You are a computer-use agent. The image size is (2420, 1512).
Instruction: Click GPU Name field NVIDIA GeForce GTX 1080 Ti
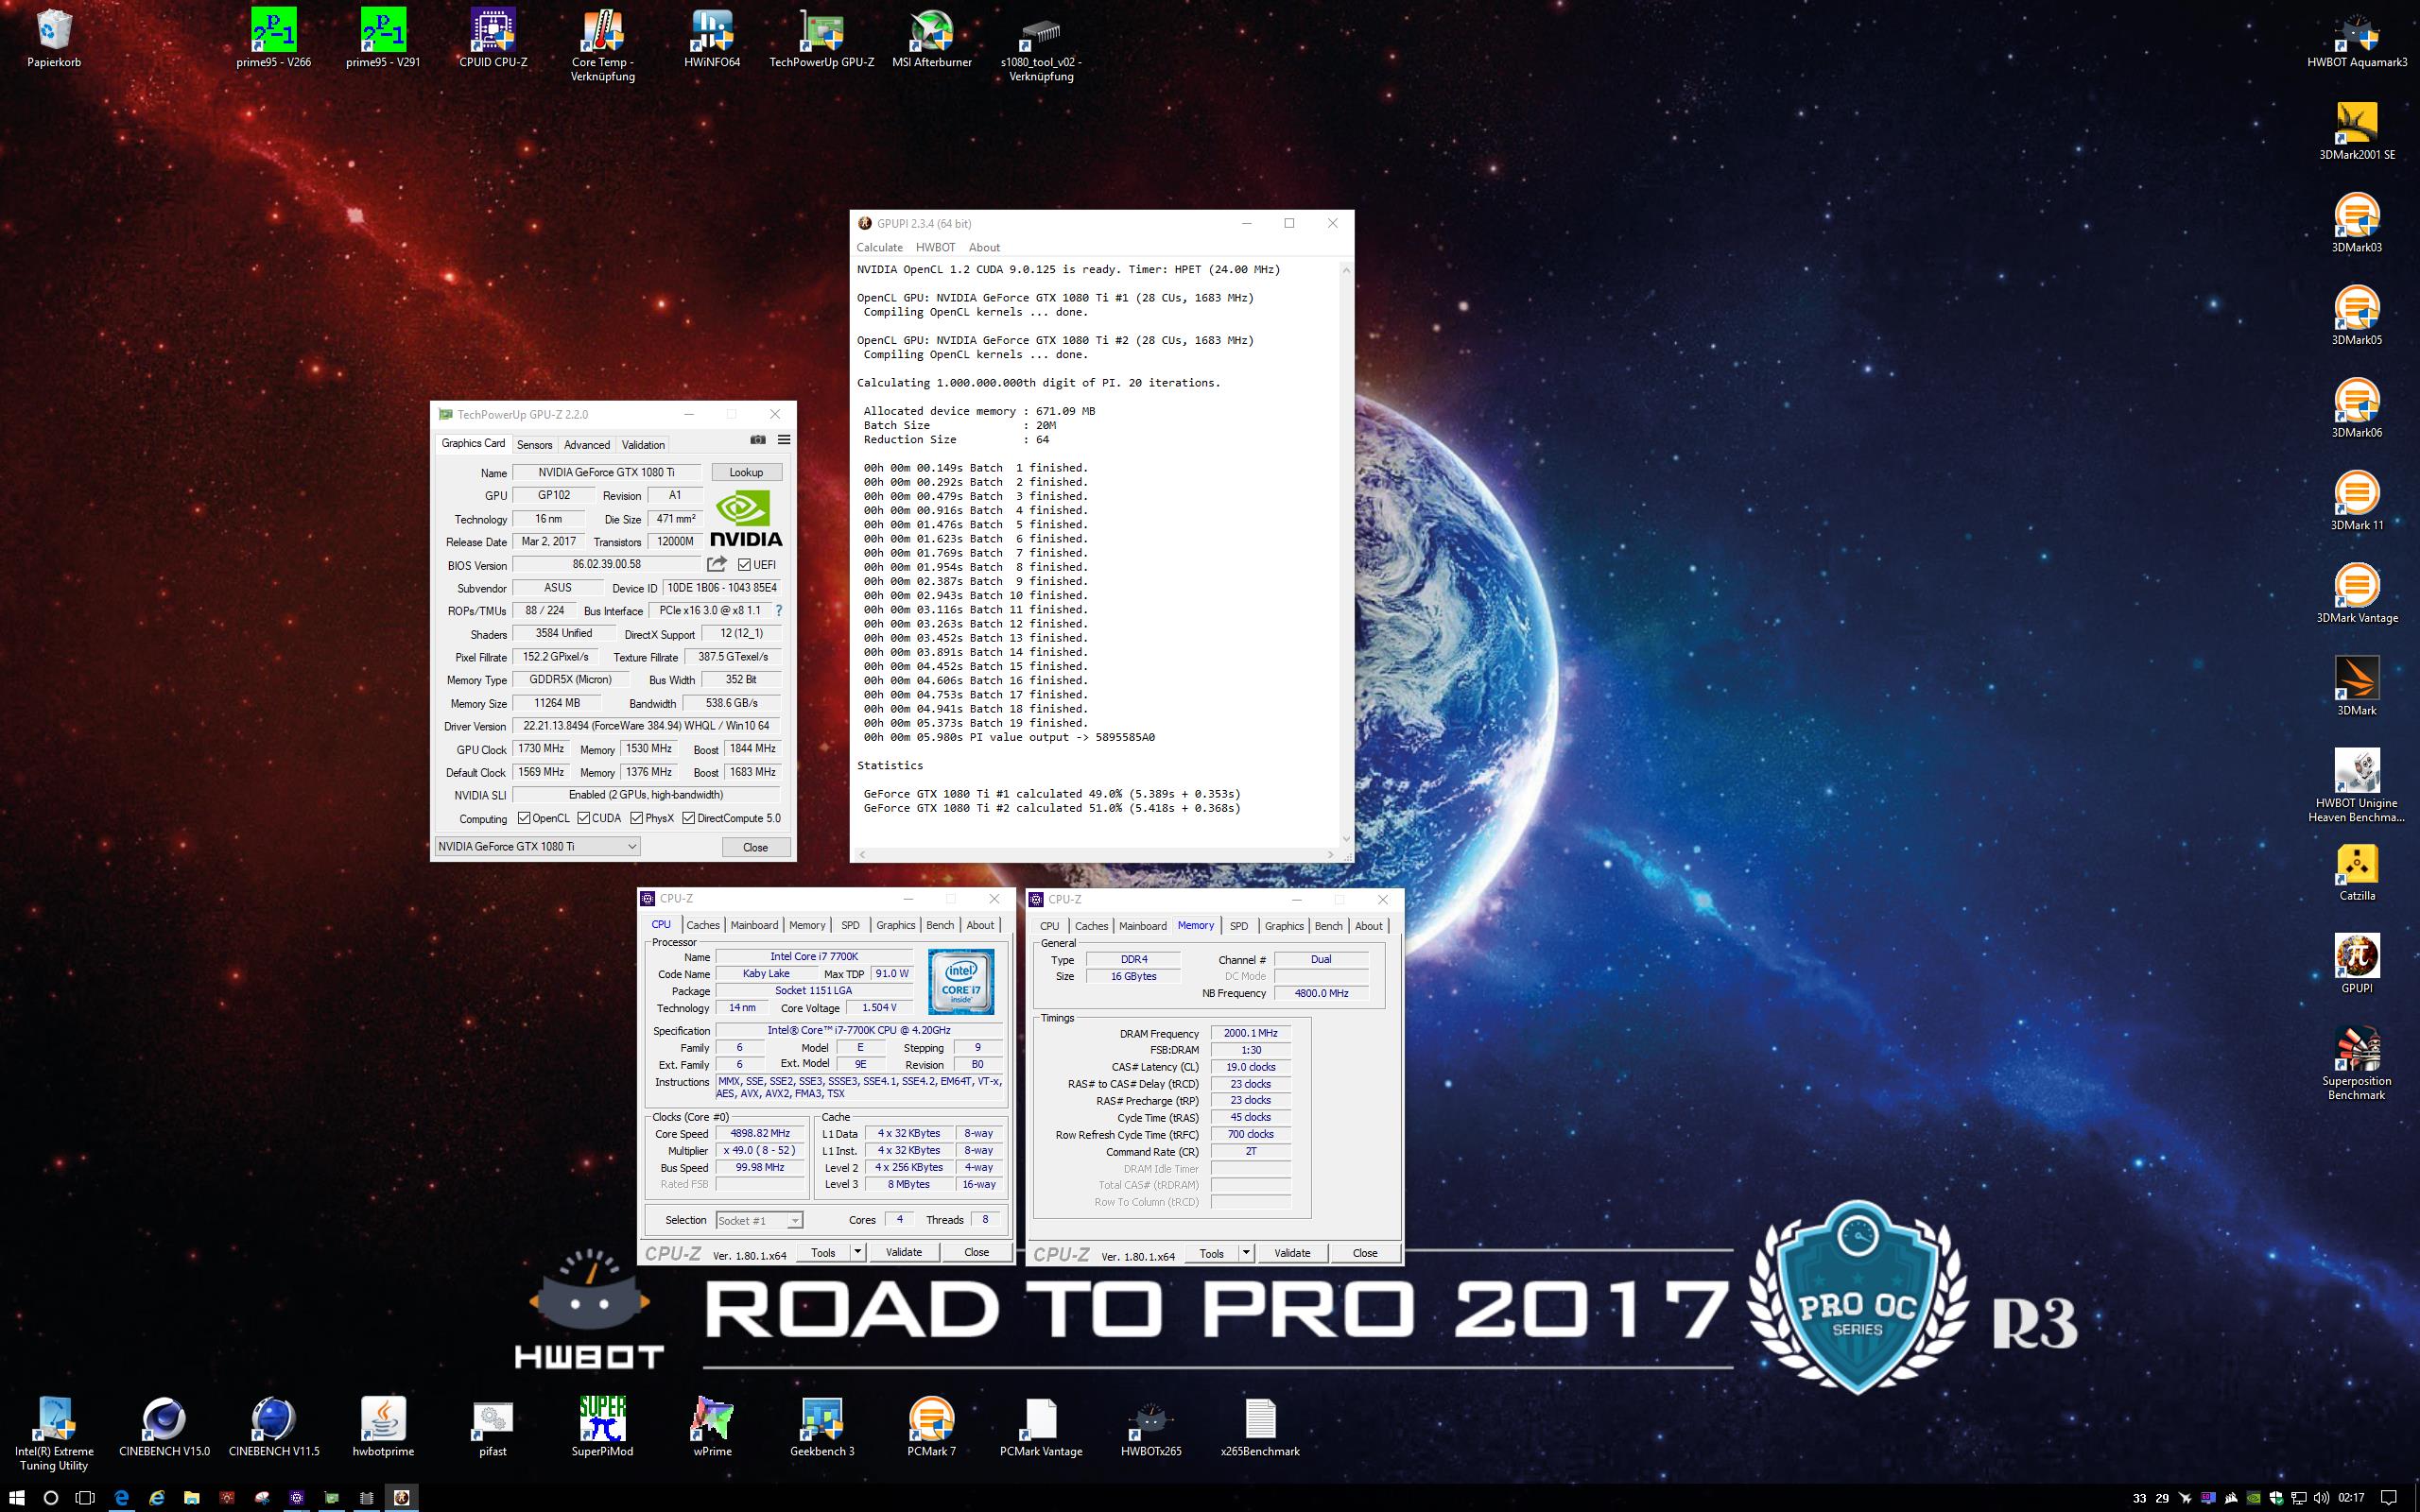tap(606, 472)
